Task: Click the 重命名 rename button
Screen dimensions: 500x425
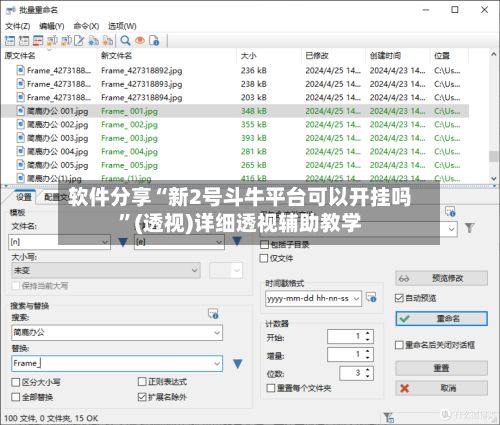Action: tap(441, 318)
